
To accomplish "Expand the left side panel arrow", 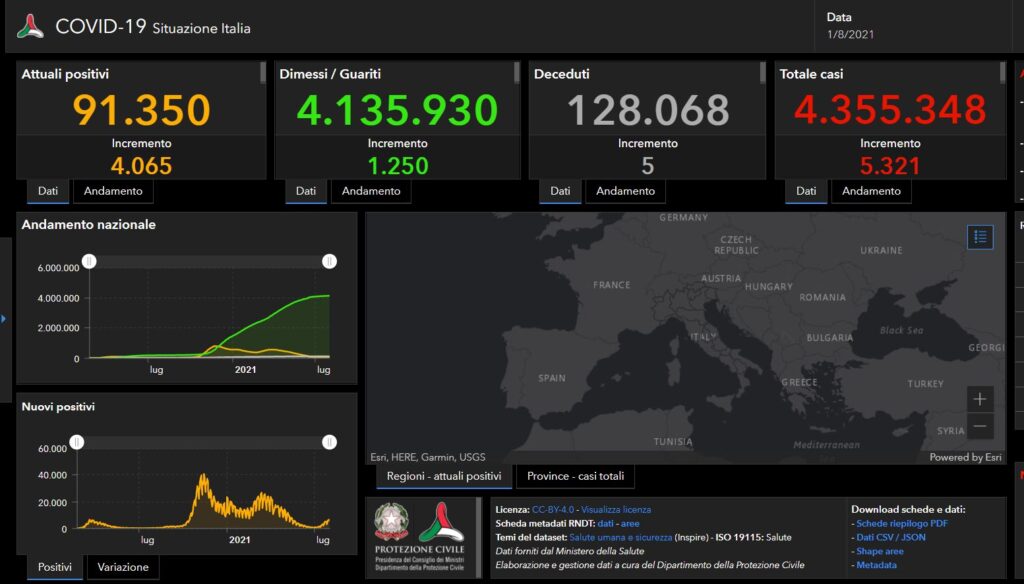I will click(4, 319).
